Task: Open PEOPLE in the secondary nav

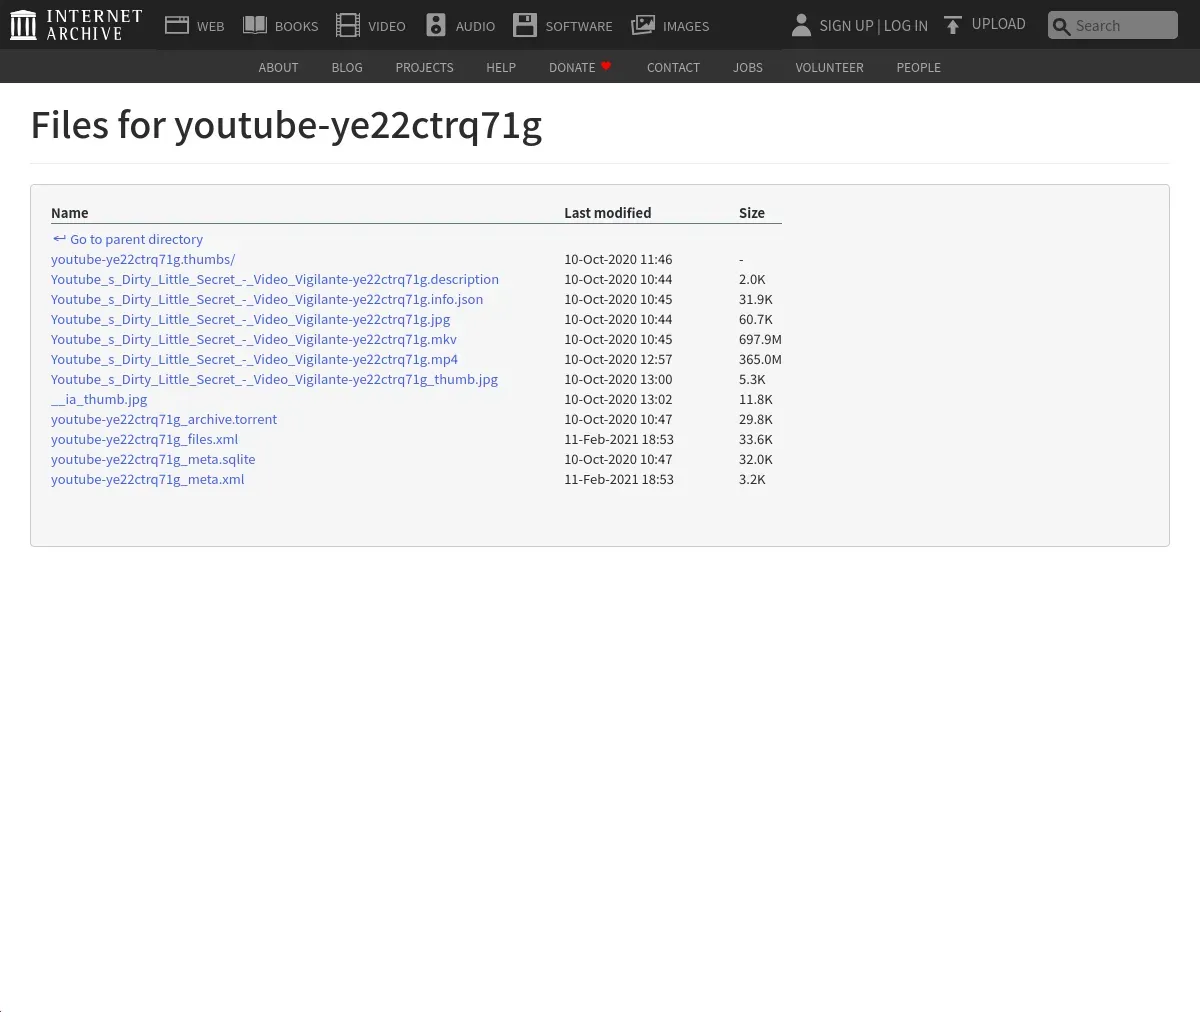Action: point(918,67)
